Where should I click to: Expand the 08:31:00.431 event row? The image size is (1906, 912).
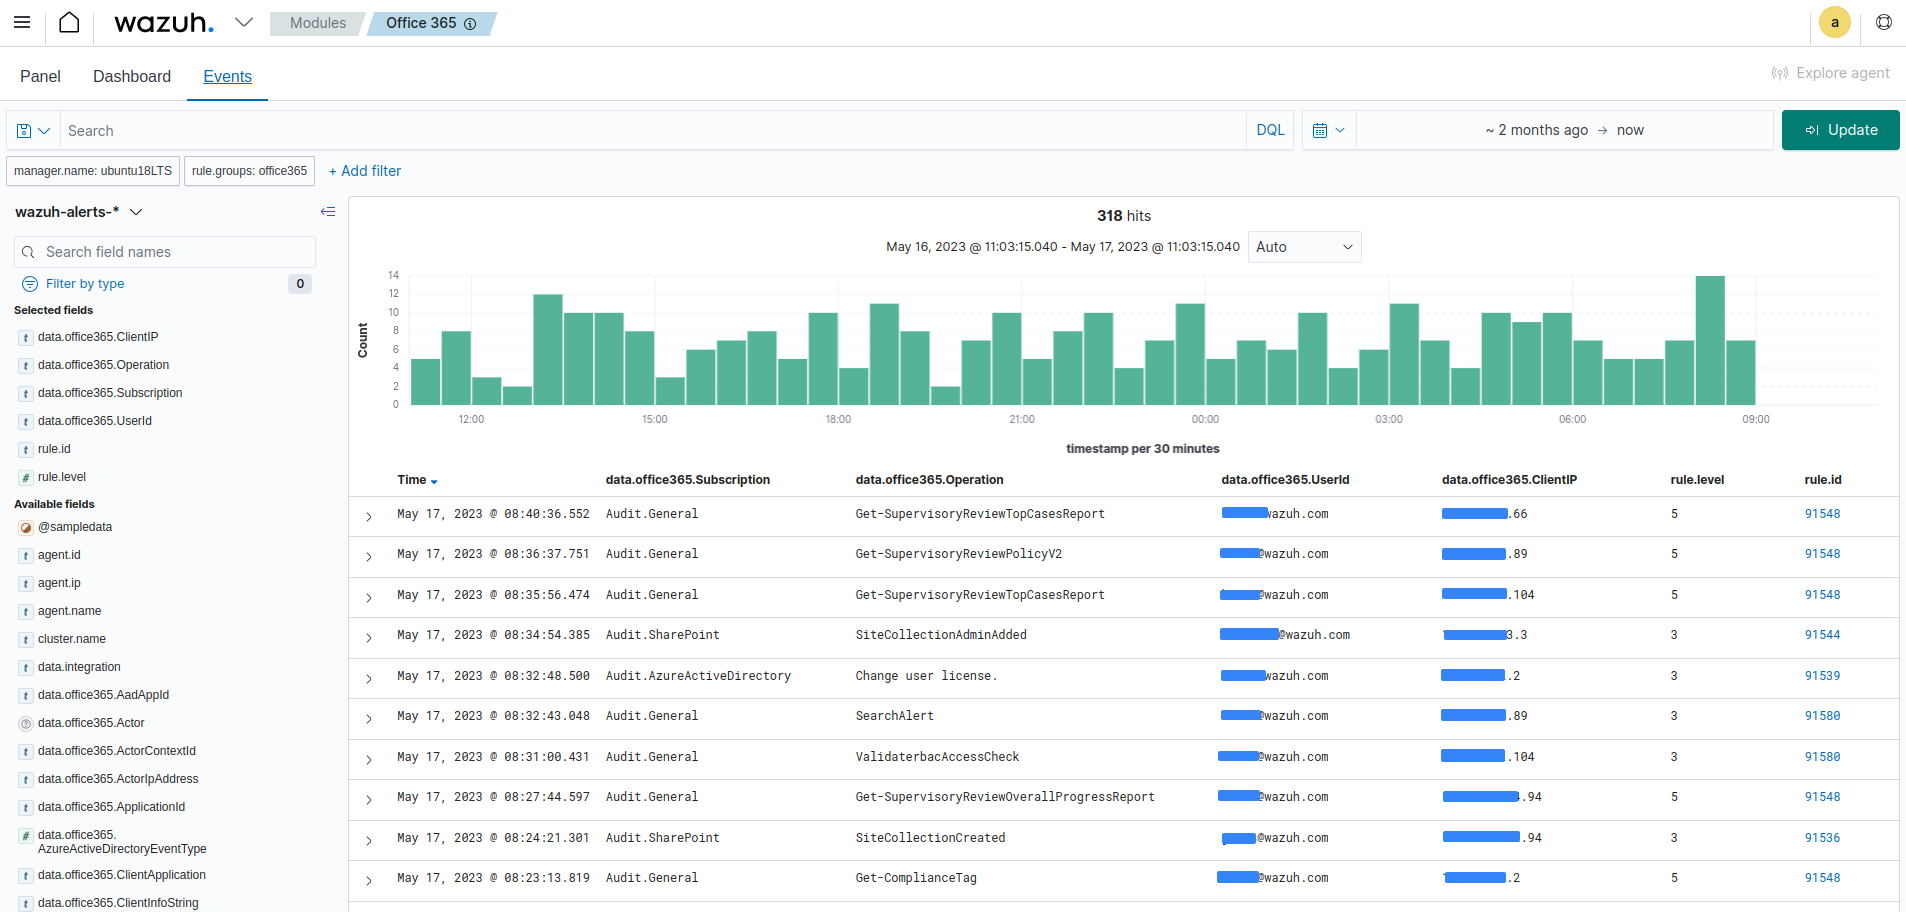click(x=369, y=760)
